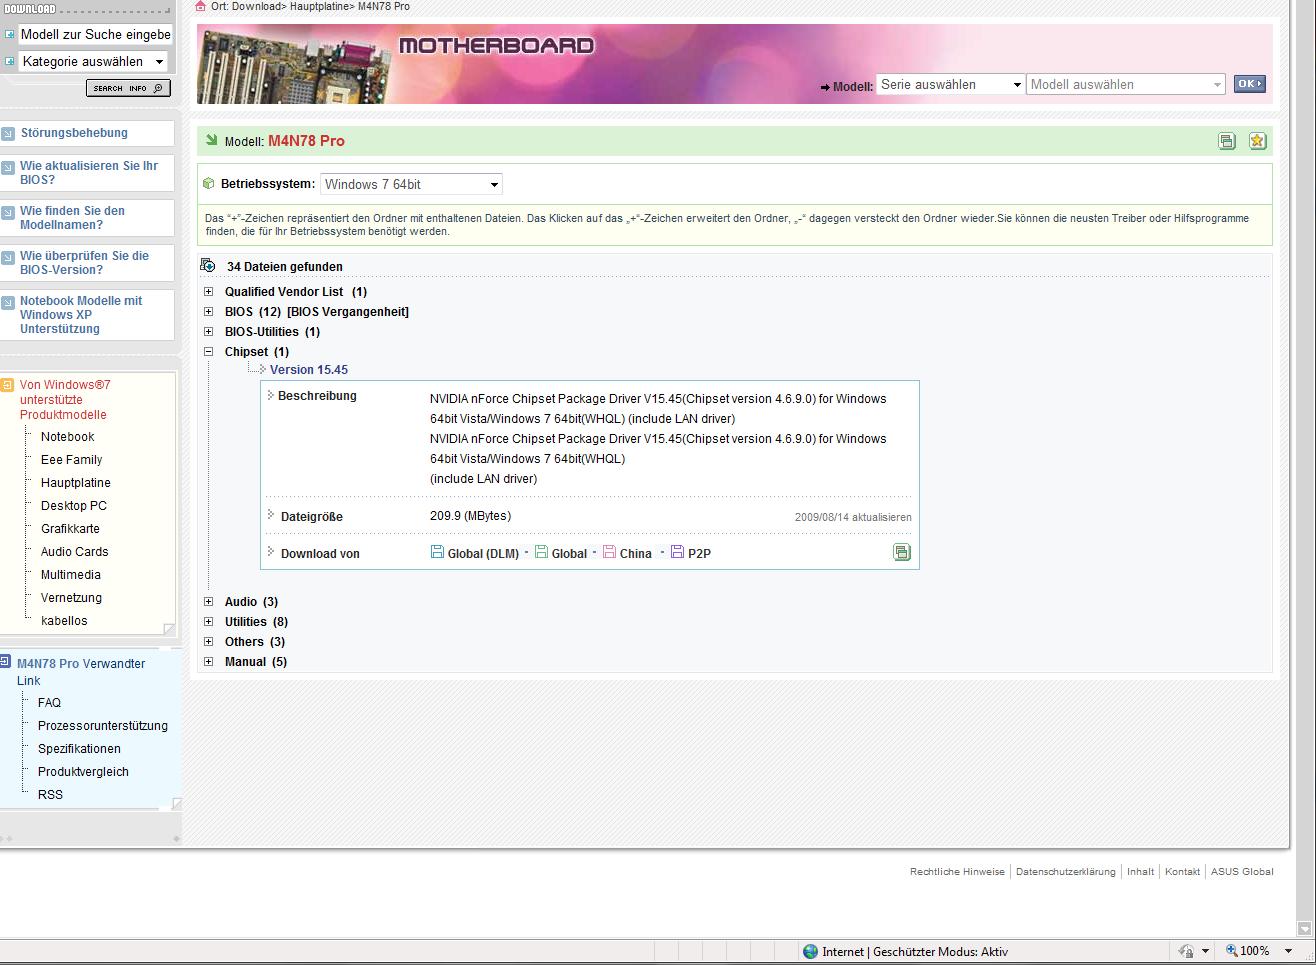The height and width of the screenshot is (965, 1316).
Task: Open the Kategorie auswählen dropdown
Action: 92,61
